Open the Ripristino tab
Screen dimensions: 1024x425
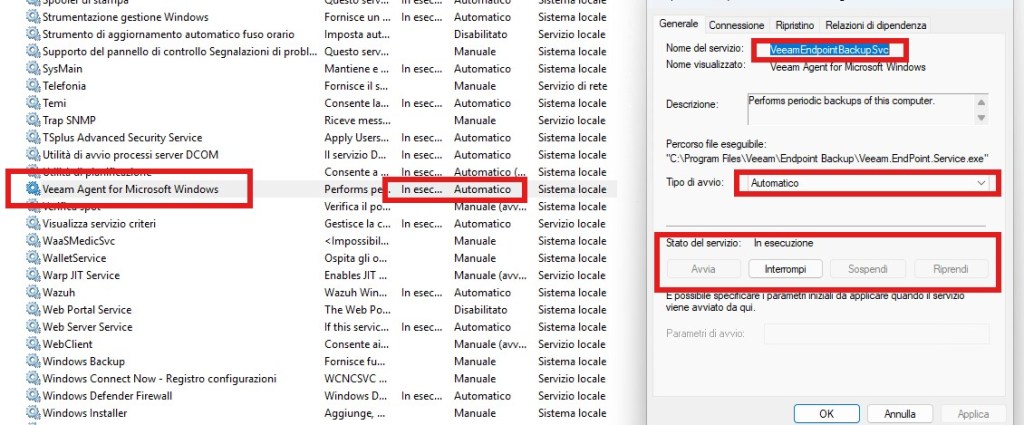(795, 25)
